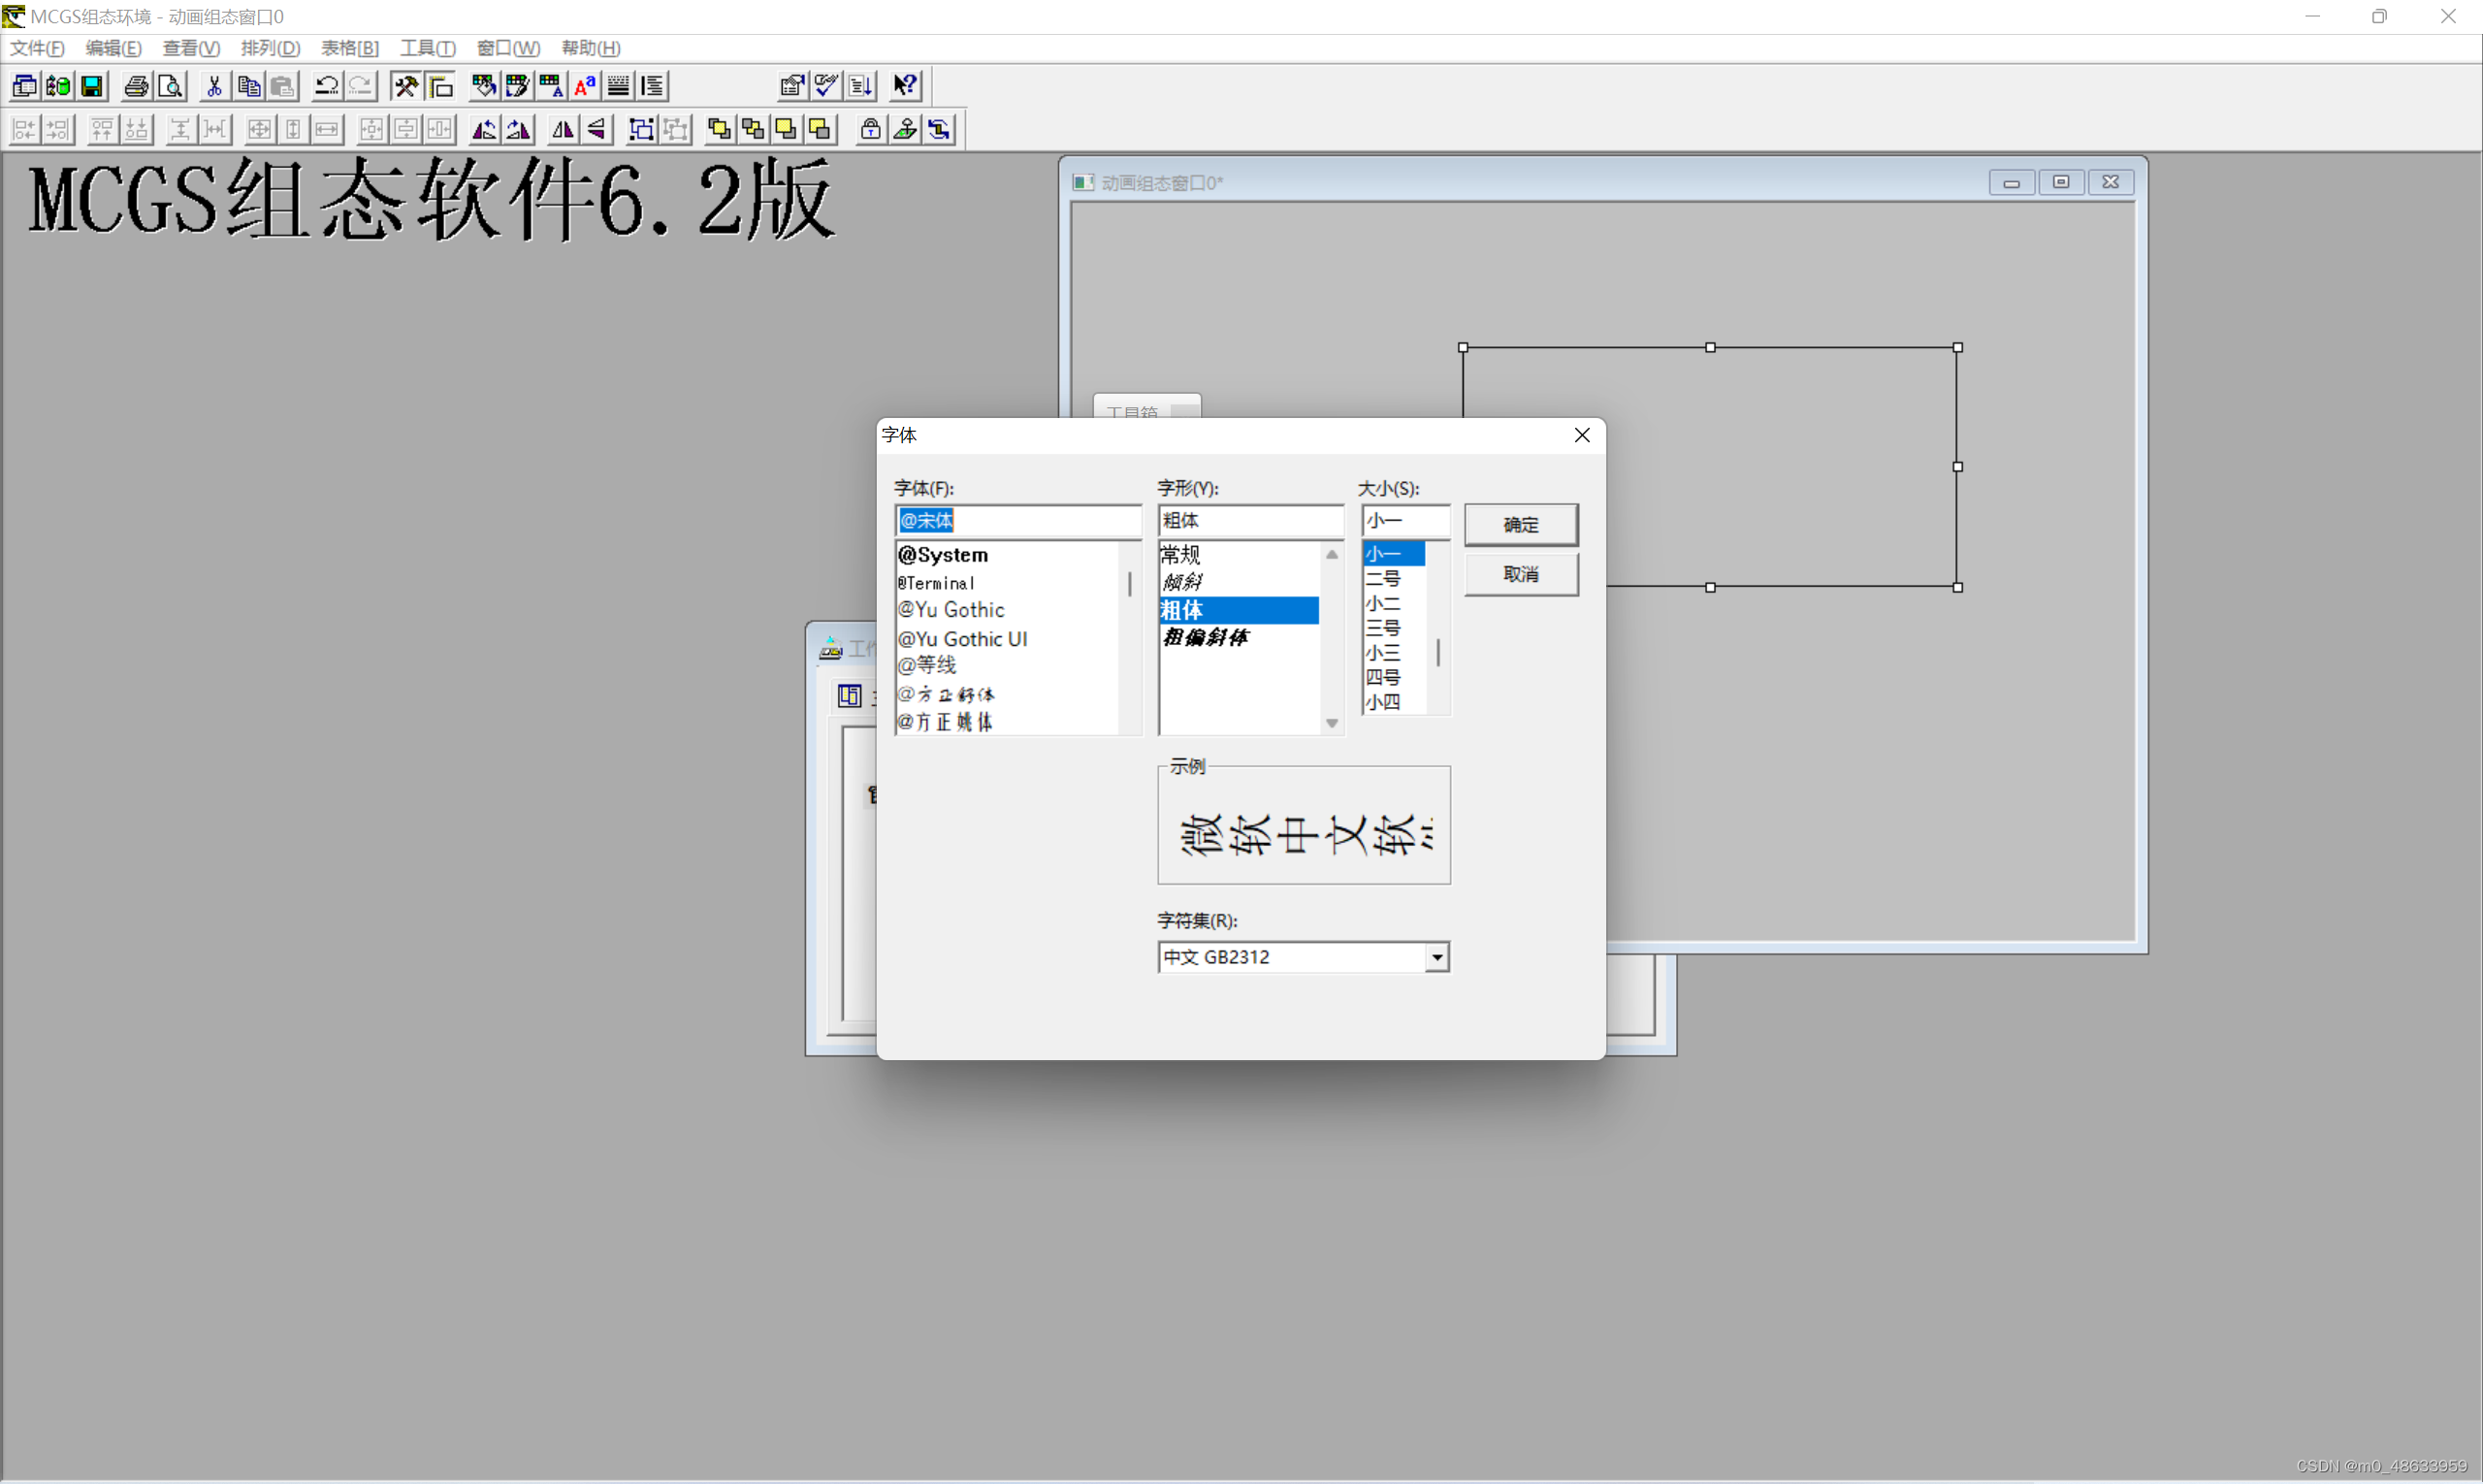The height and width of the screenshot is (1484, 2483).
Task: Click the Cut (scissors) toolbar icon
Action: (x=214, y=86)
